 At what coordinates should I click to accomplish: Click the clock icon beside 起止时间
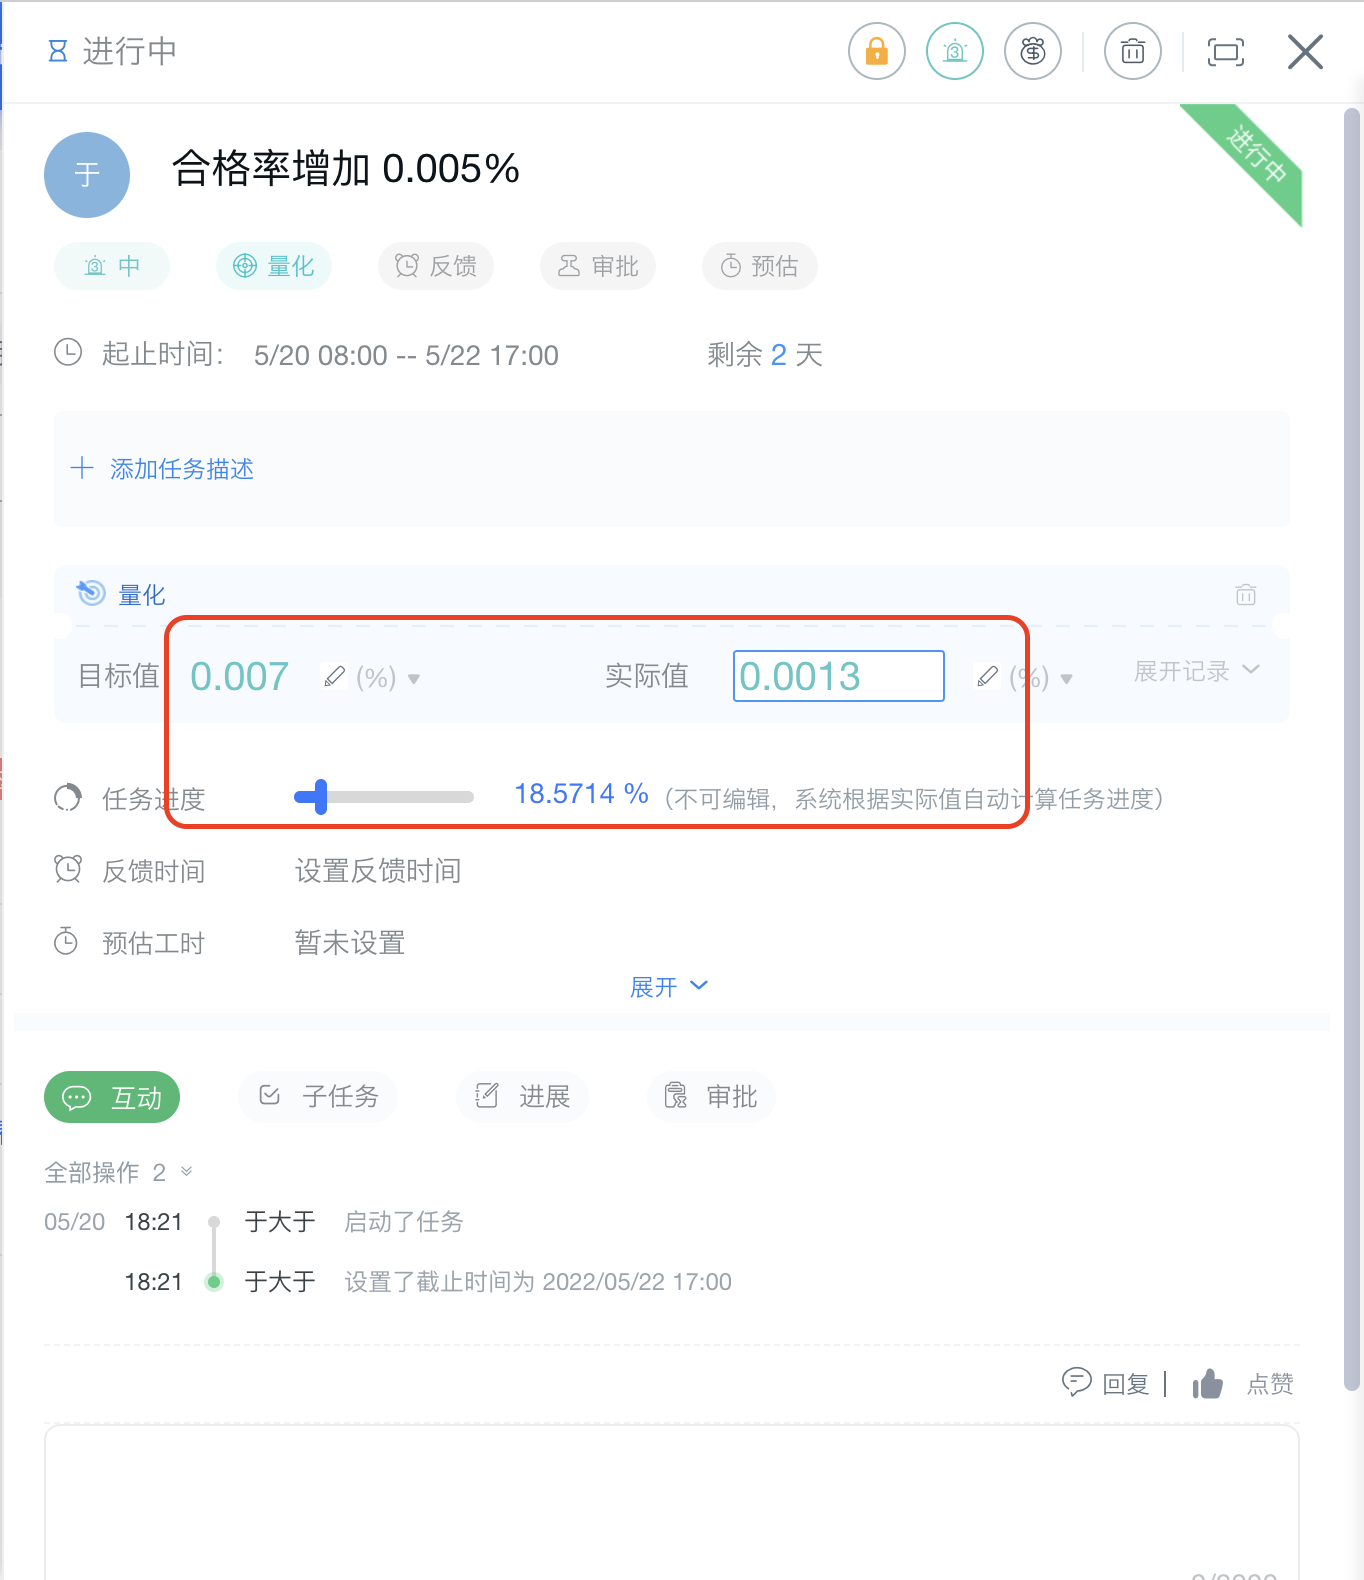(68, 353)
